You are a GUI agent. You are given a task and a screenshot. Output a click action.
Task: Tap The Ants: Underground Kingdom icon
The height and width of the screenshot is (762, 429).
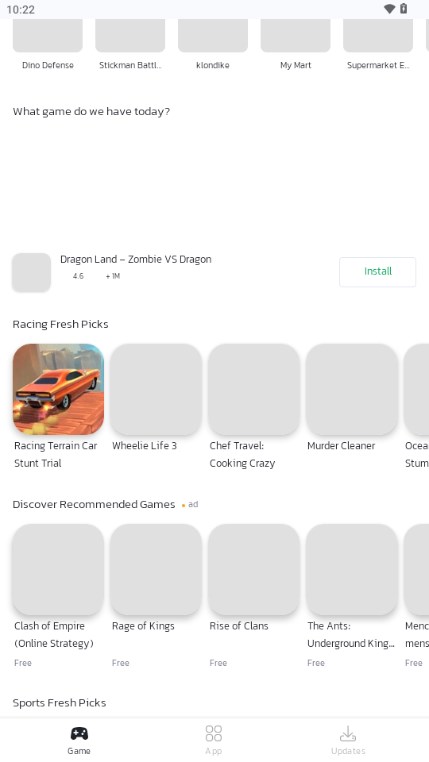coord(352,569)
